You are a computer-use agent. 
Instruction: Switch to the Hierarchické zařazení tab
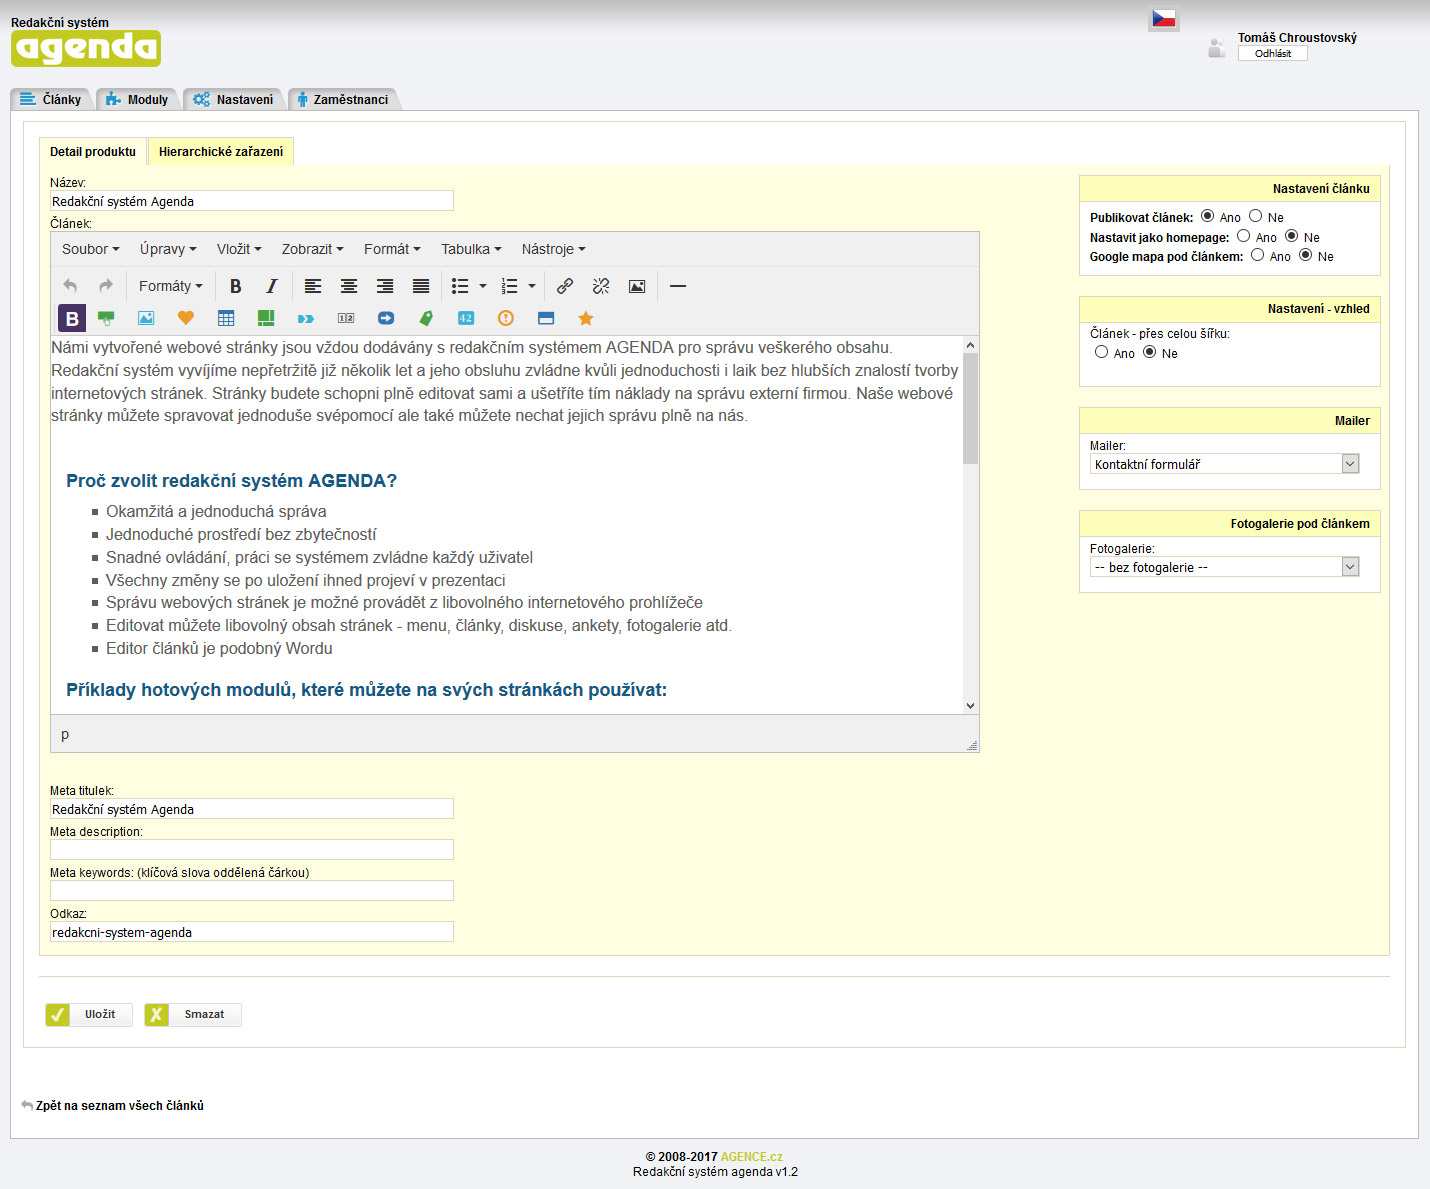tap(221, 152)
